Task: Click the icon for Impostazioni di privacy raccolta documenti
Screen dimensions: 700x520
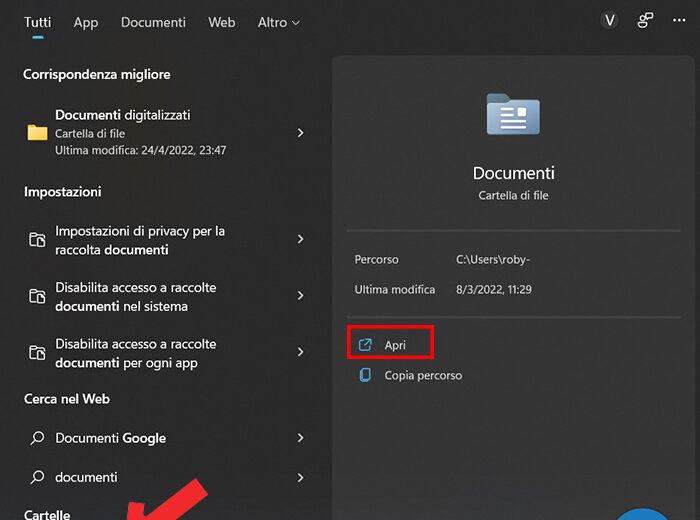Action: pyautogui.click(x=37, y=240)
